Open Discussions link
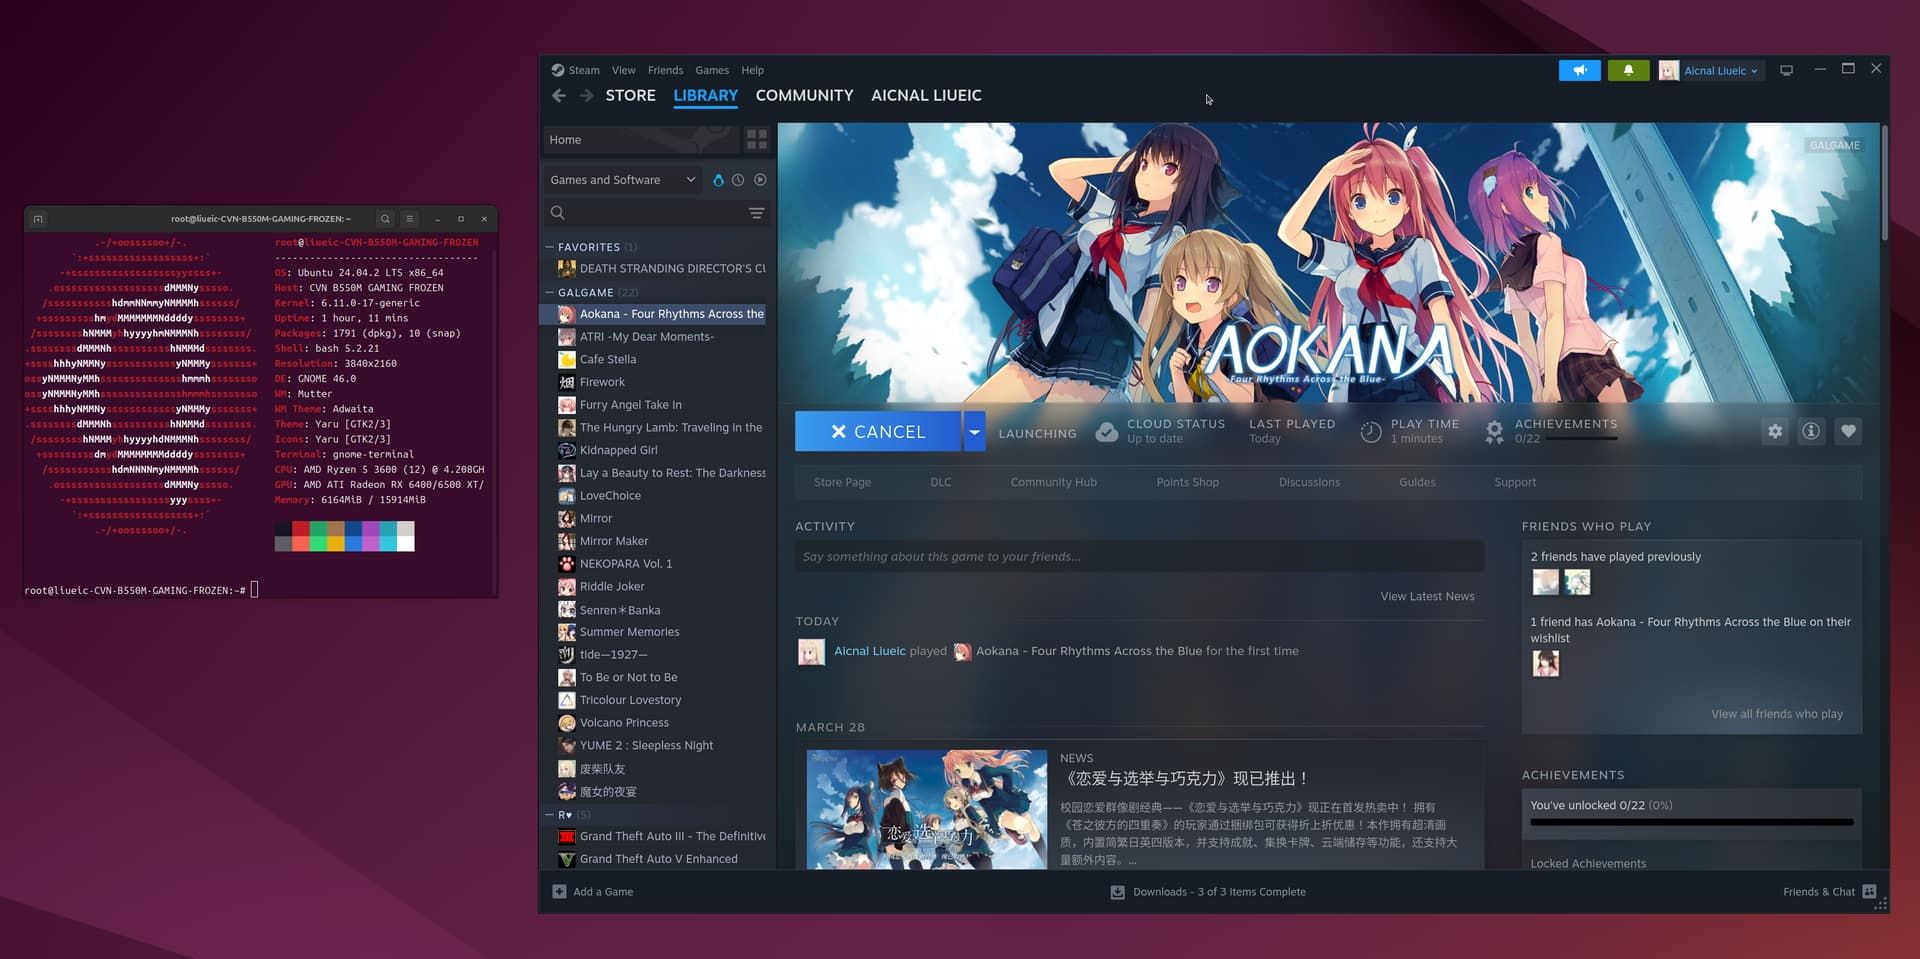 click(x=1309, y=482)
